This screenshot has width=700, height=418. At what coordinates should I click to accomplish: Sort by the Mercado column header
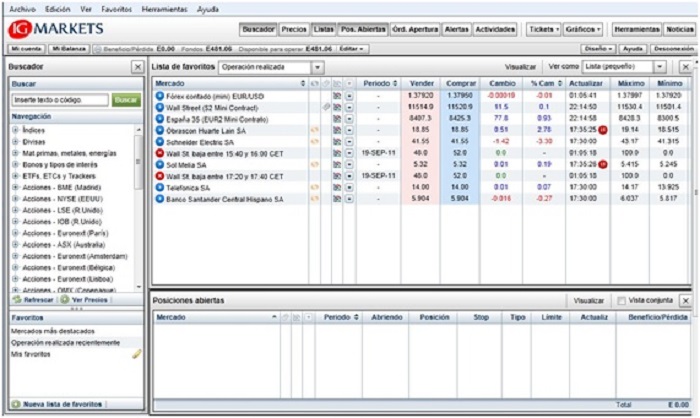pyautogui.click(x=230, y=84)
